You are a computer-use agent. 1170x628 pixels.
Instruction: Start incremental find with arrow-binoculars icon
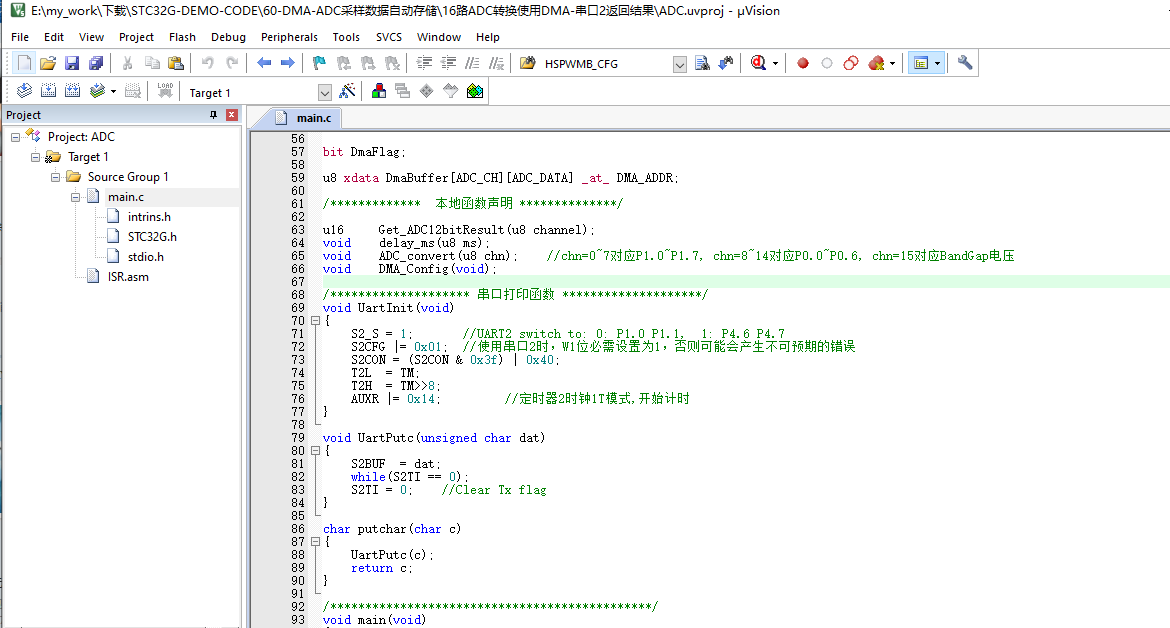725,63
